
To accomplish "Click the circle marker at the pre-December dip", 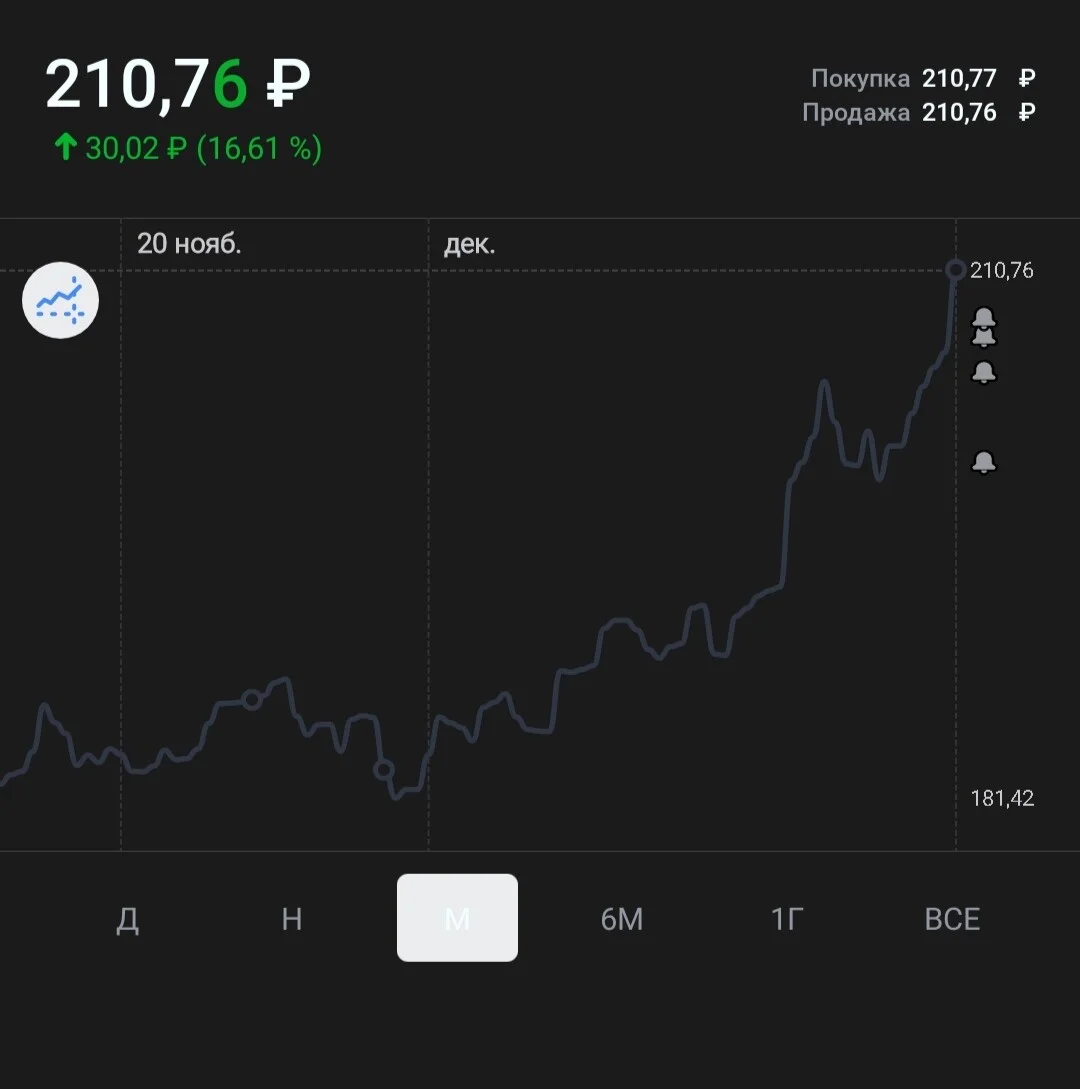I will point(384,770).
